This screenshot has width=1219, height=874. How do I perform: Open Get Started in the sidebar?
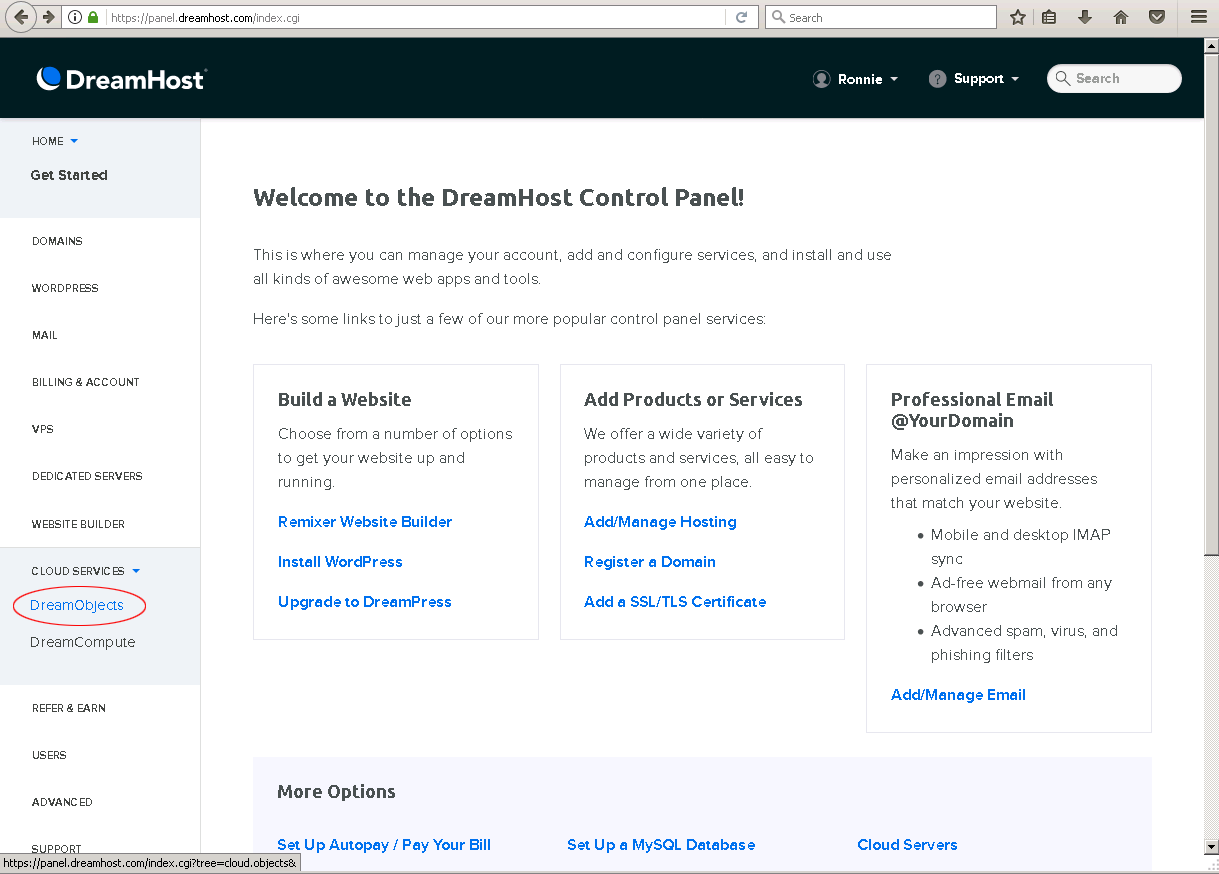coord(69,175)
